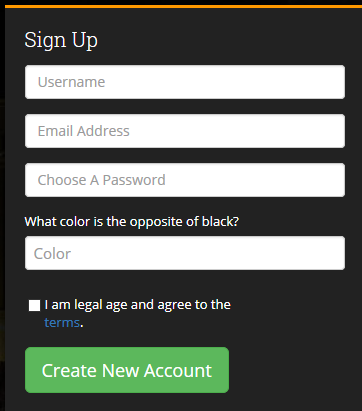Image resolution: width=362 pixels, height=411 pixels.
Task: Click the word 'black' in the question
Action: [218, 221]
